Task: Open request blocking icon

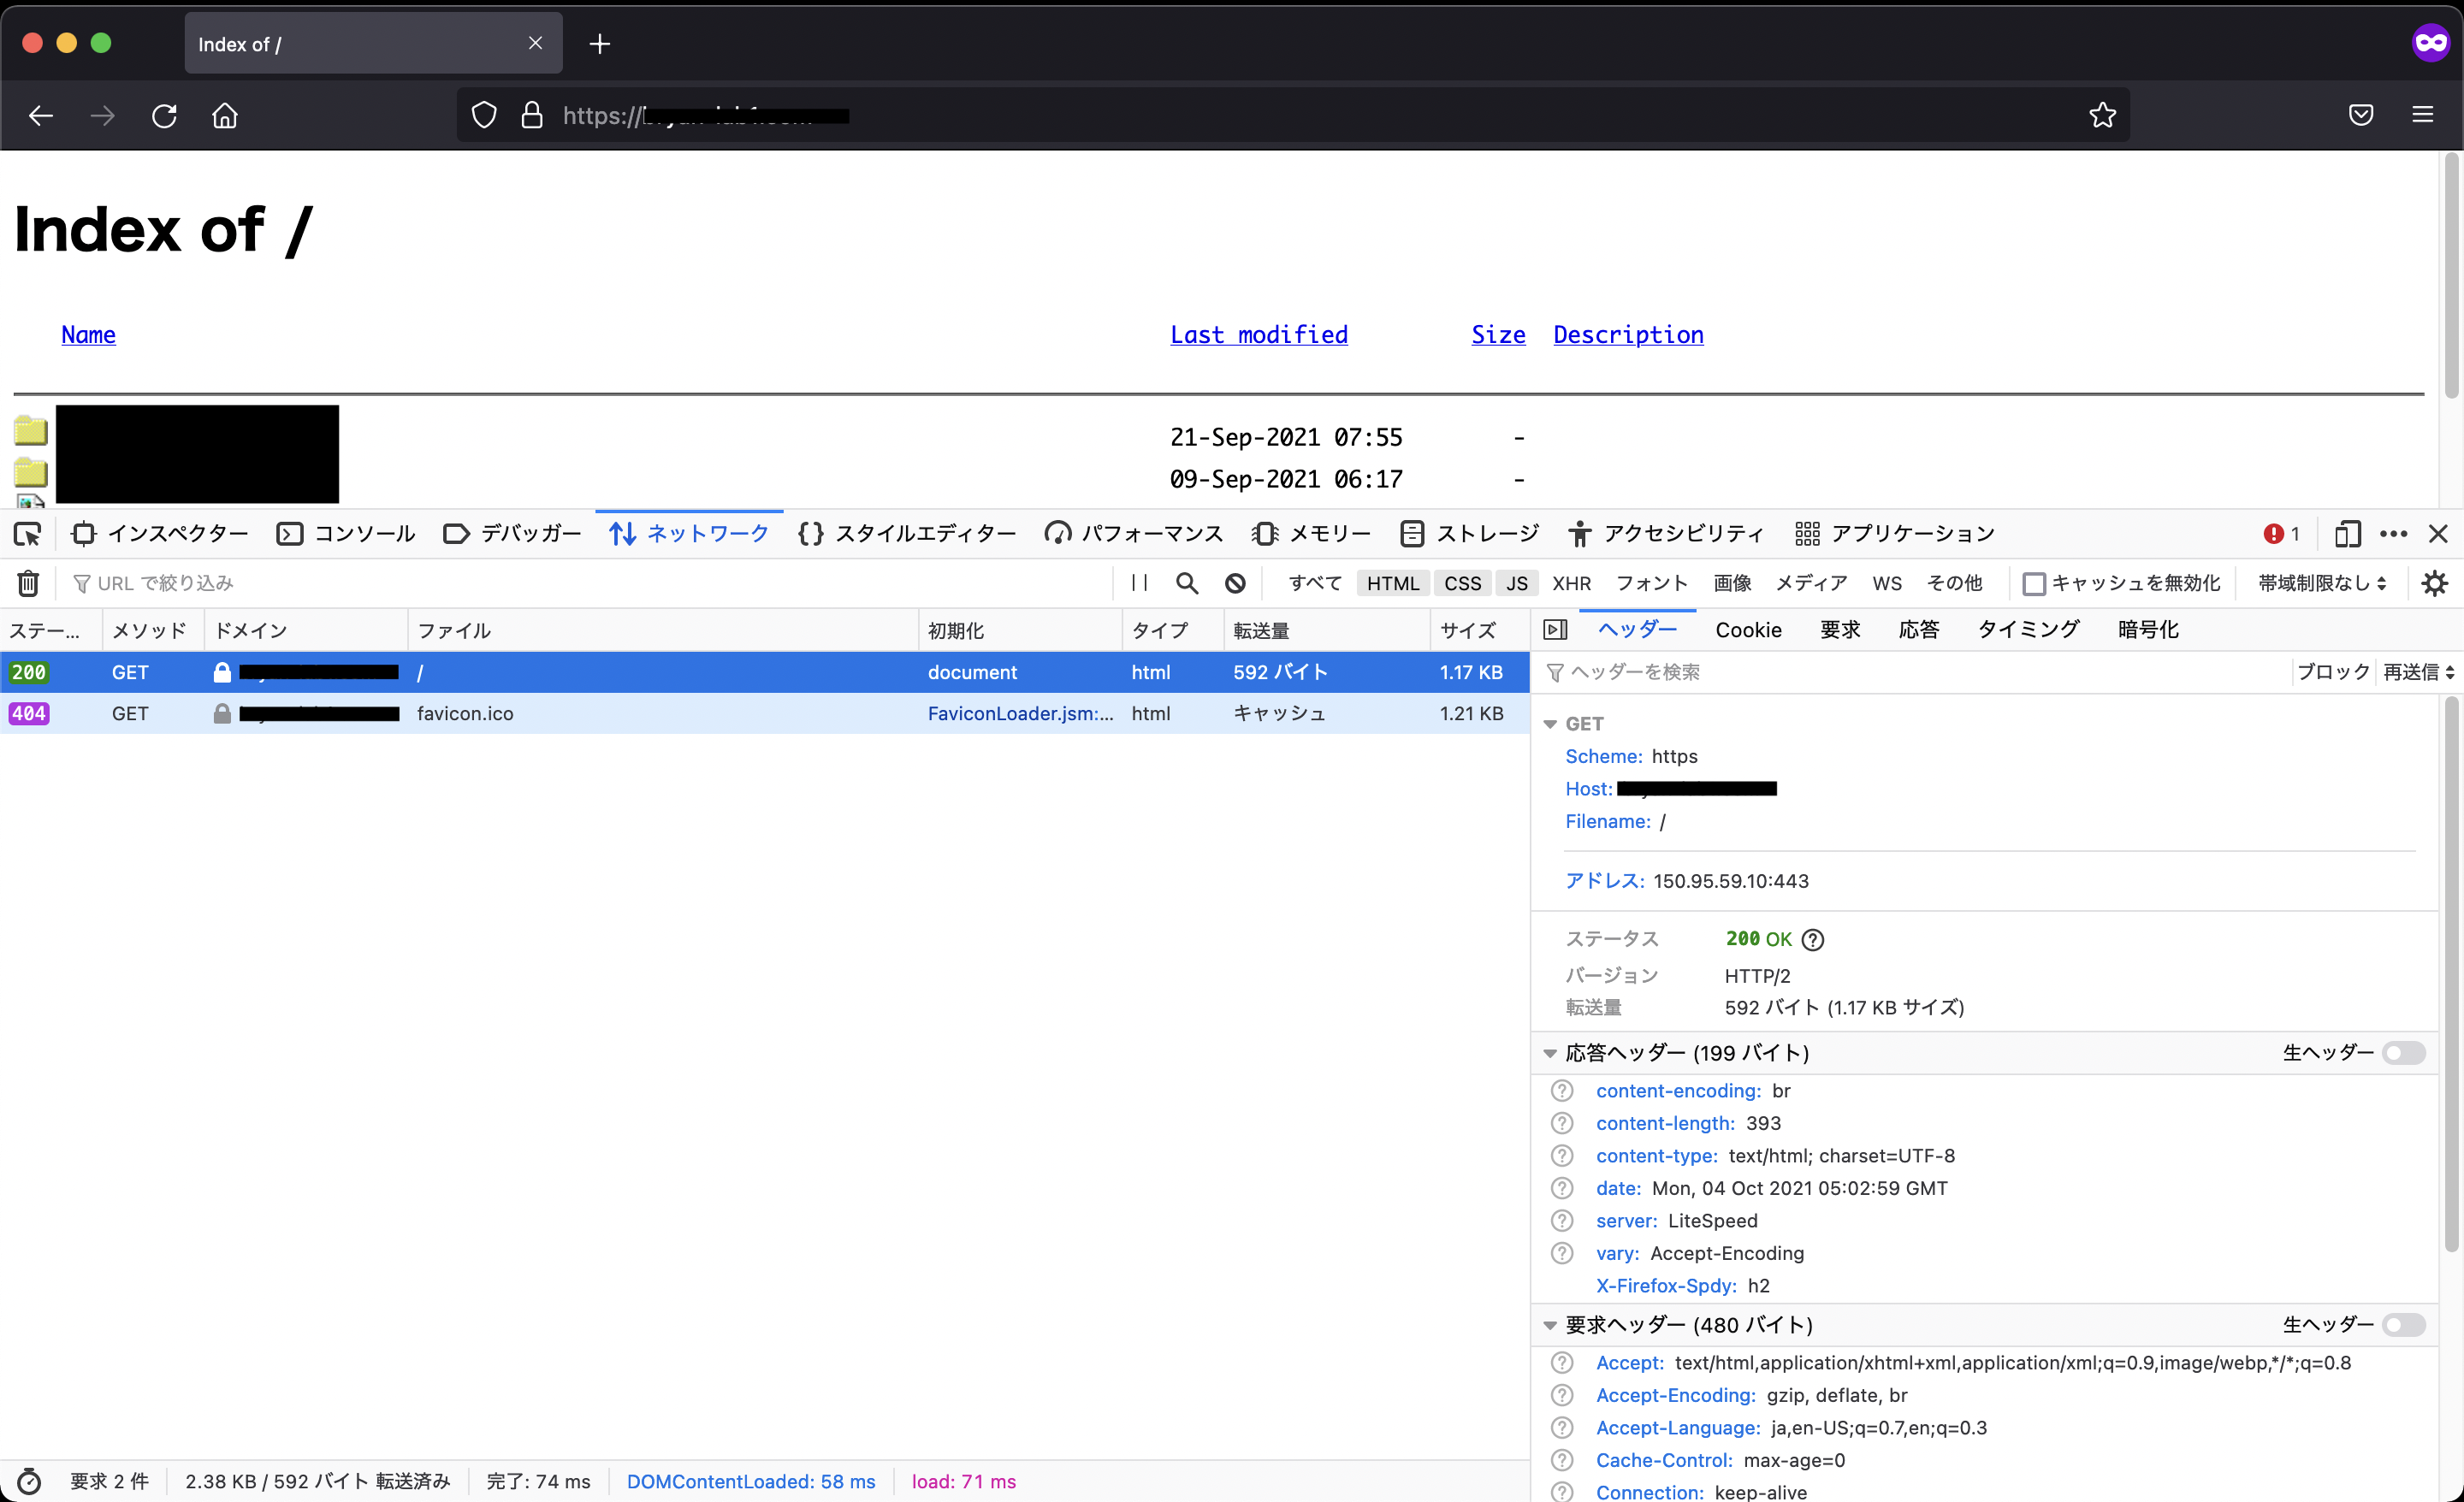Action: tap(1235, 583)
